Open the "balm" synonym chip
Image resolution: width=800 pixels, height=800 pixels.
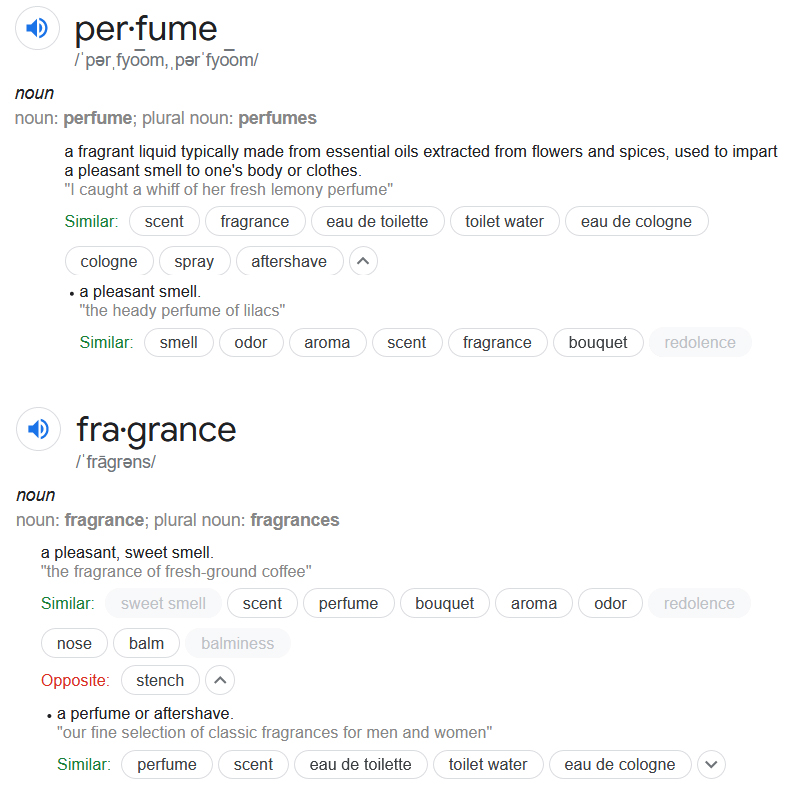click(147, 644)
